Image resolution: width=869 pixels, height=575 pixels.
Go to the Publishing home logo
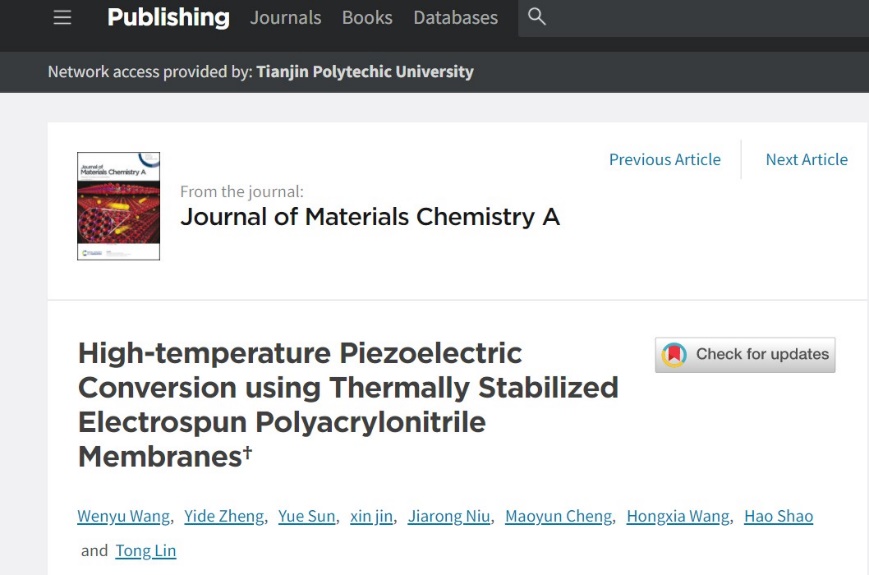tap(168, 17)
